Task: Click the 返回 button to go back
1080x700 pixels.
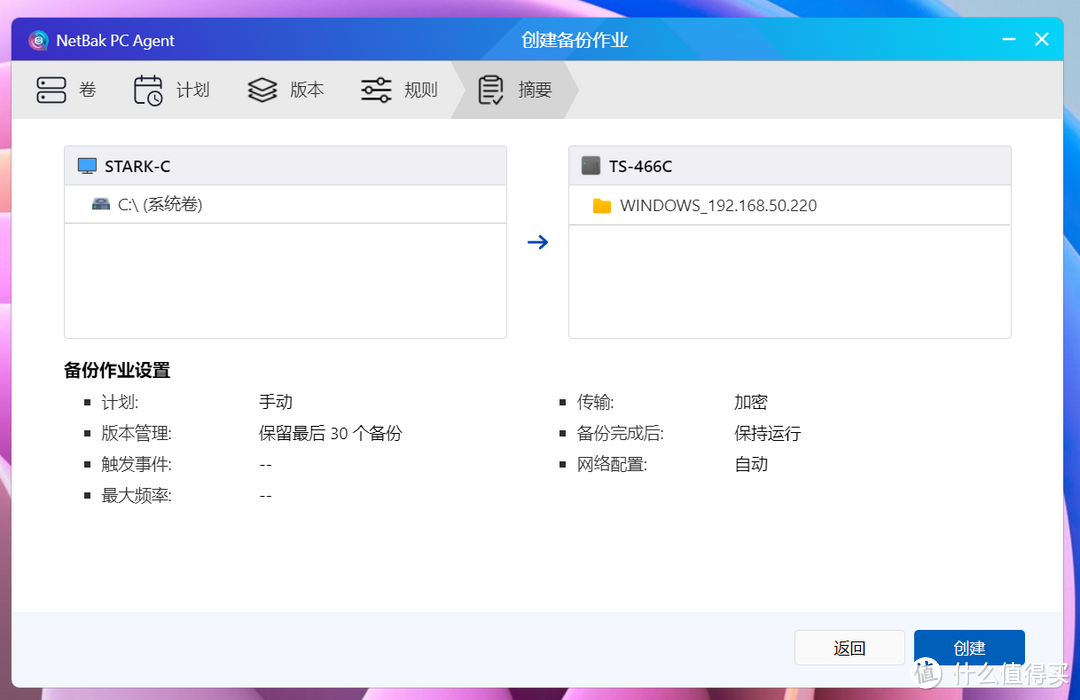Action: (849, 647)
